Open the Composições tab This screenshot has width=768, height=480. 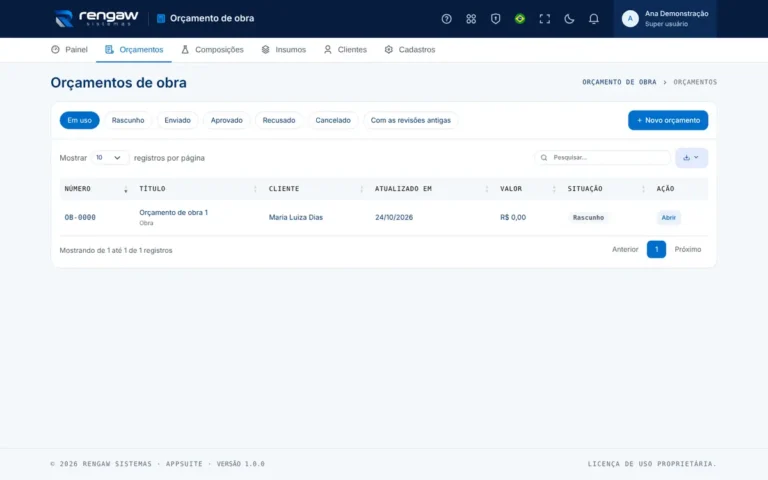[212, 49]
